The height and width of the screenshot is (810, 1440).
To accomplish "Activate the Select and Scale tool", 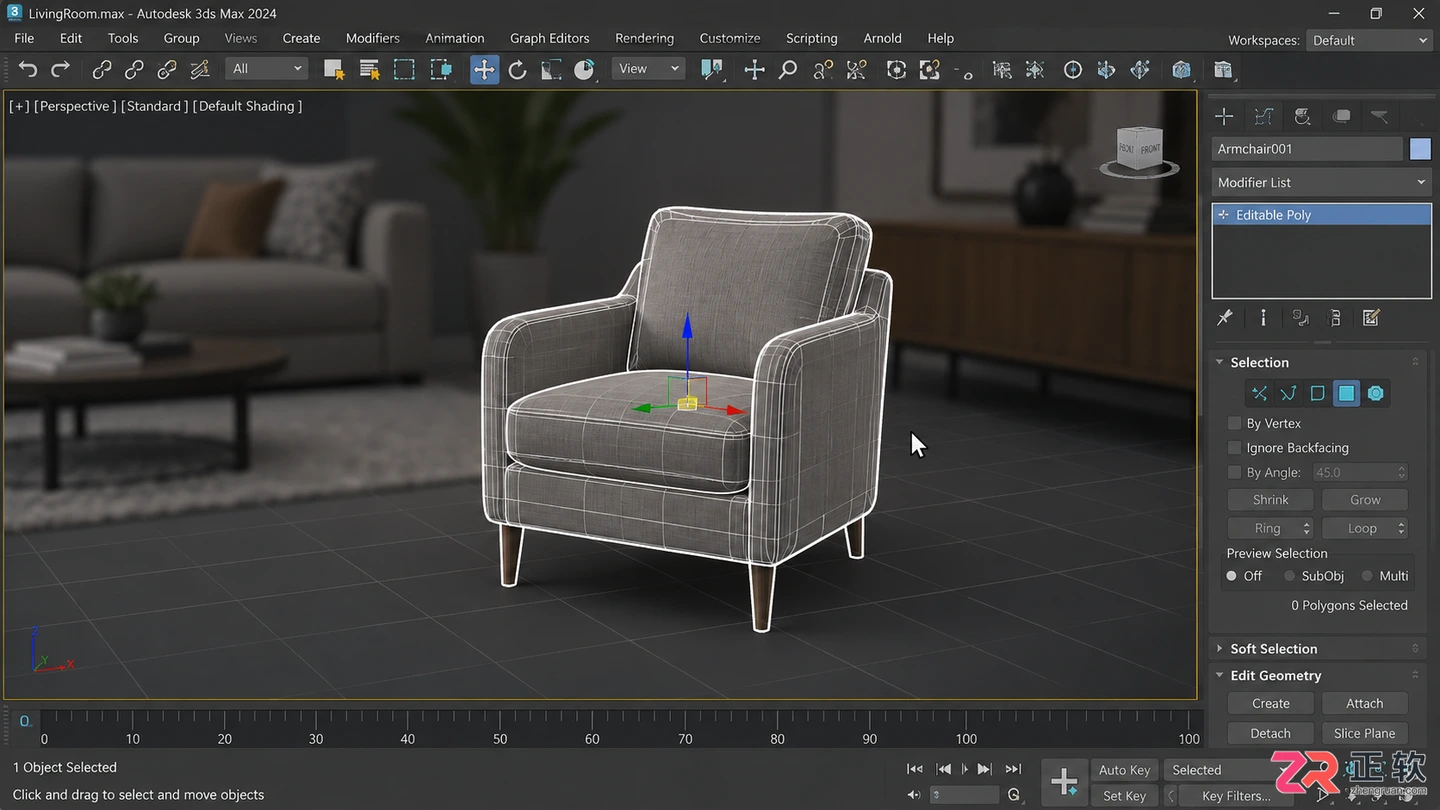I will point(551,69).
